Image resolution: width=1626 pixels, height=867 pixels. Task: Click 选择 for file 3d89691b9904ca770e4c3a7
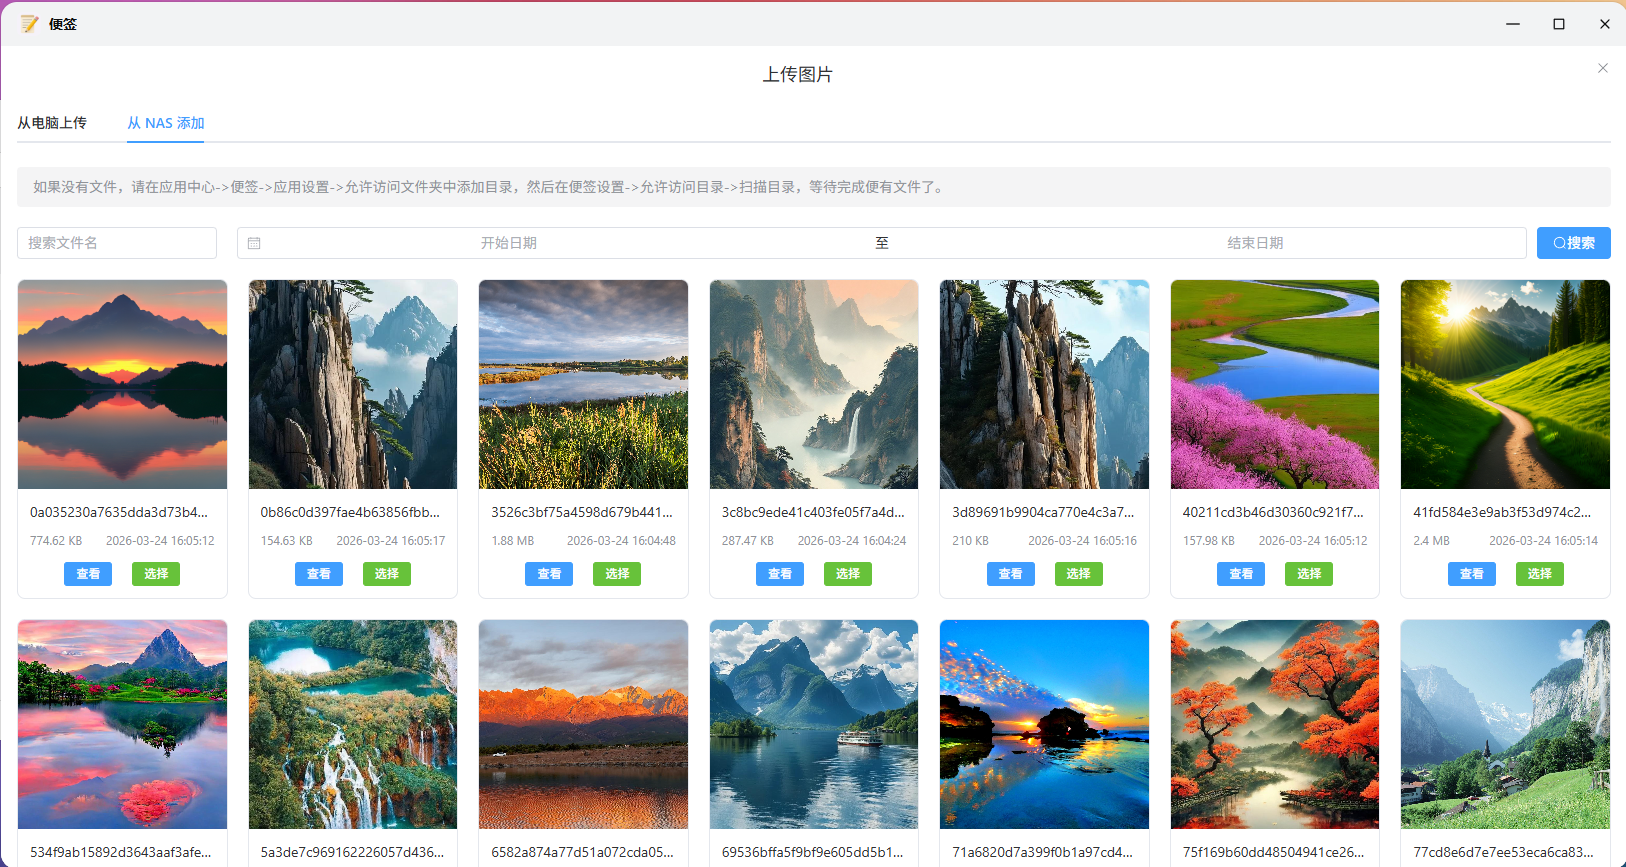pos(1079,574)
